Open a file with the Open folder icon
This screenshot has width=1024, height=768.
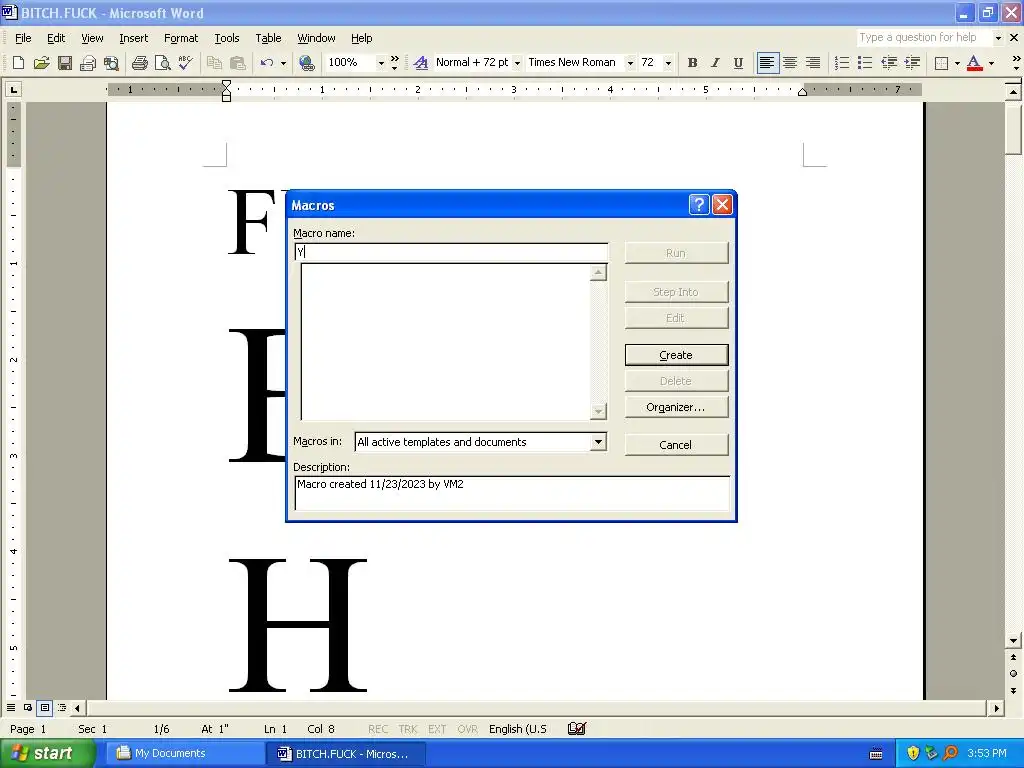point(41,63)
